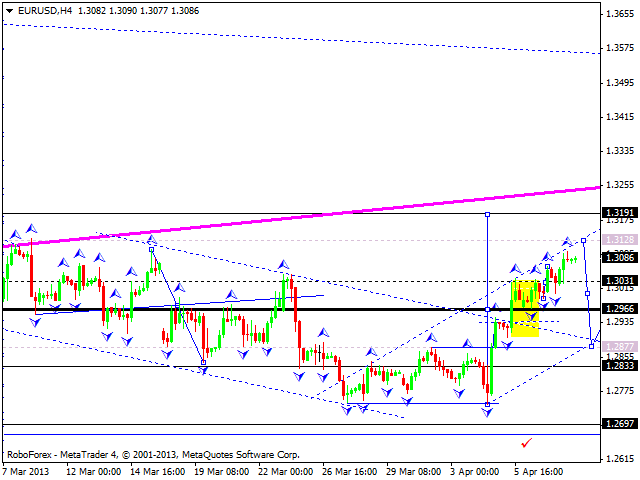Screen dimensions: 640x480
Task: Click the 1.2833 support level label
Action: click(x=619, y=366)
